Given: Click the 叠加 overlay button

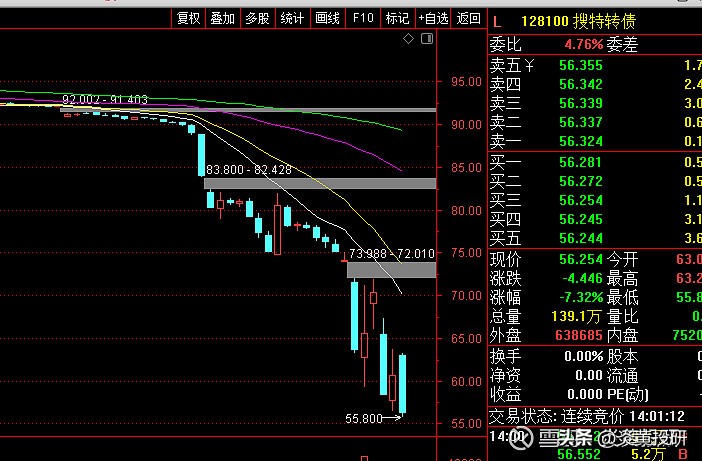Looking at the screenshot, I should pyautogui.click(x=223, y=18).
